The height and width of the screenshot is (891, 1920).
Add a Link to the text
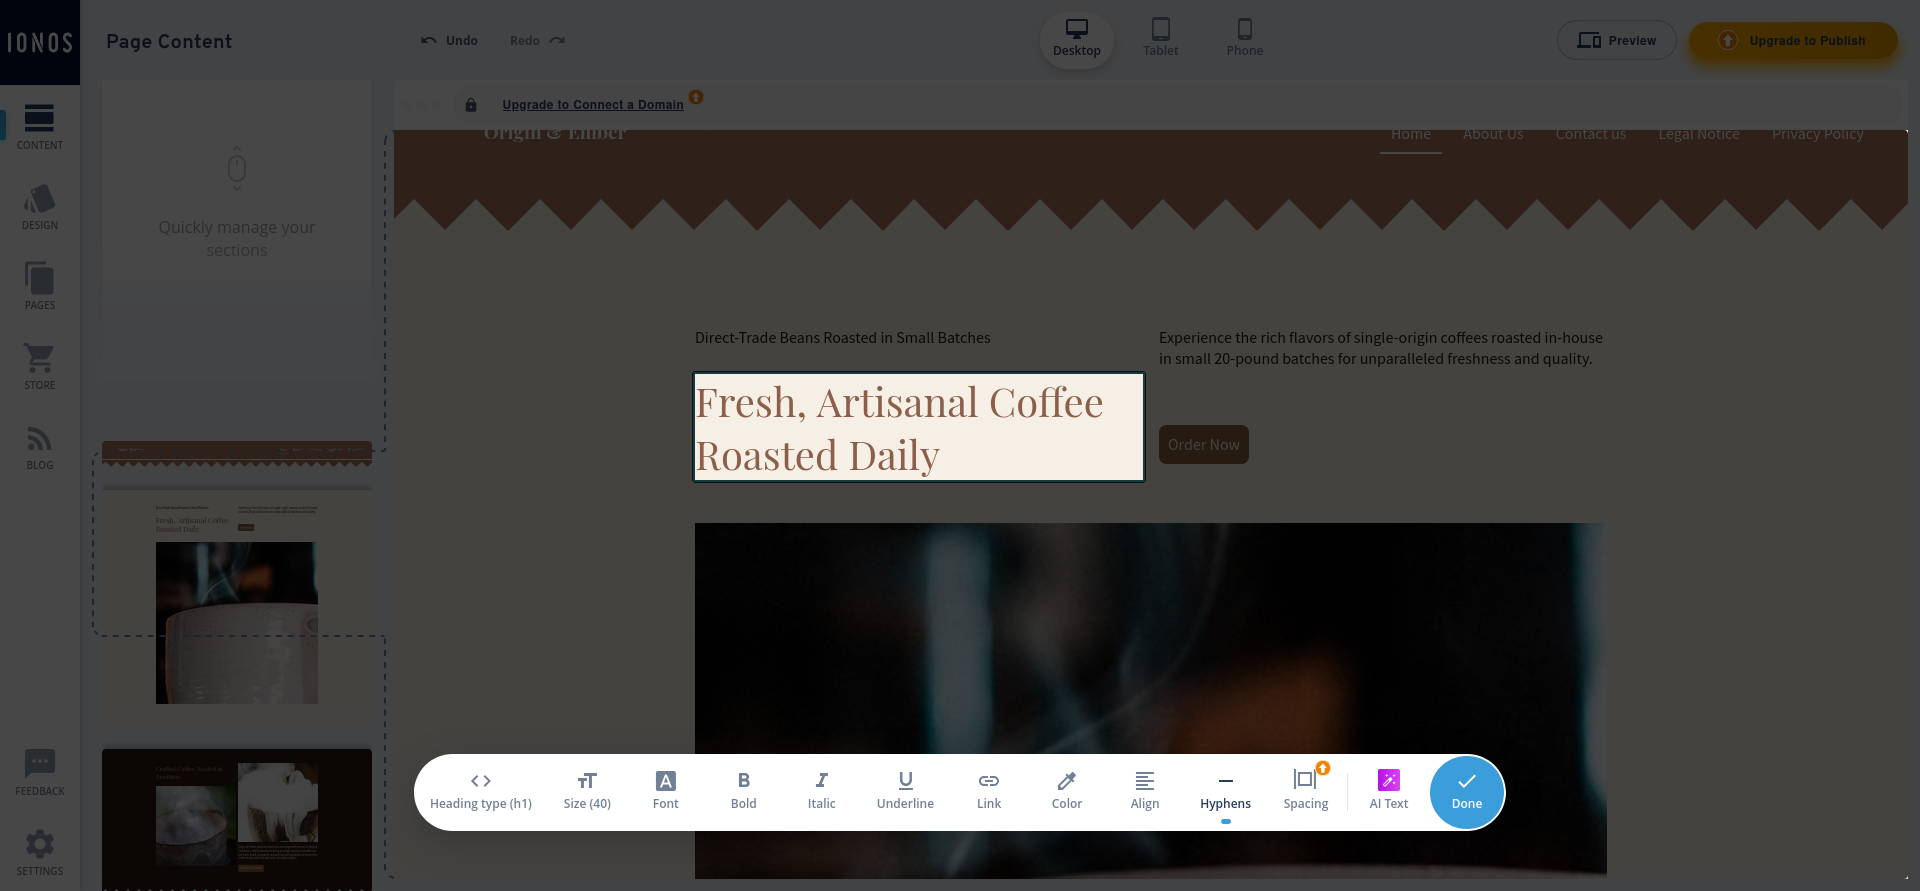coord(989,791)
